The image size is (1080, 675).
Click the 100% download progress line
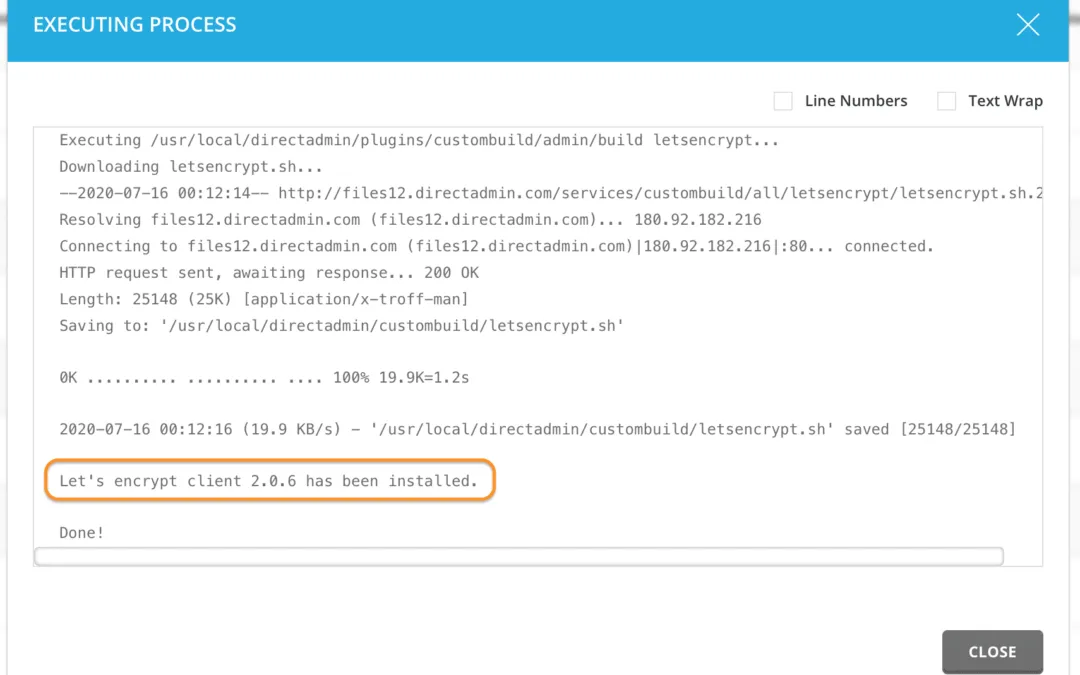tap(265, 377)
